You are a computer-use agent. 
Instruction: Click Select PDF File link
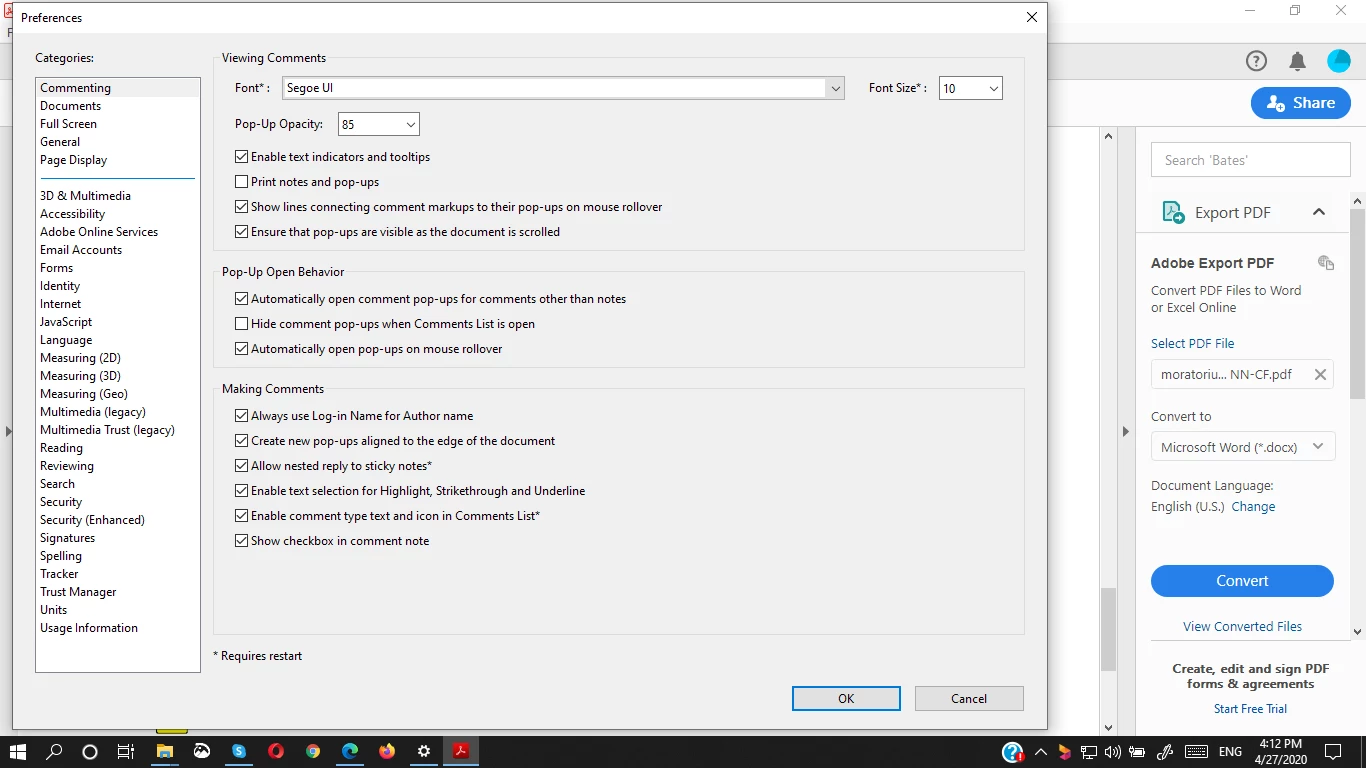(x=1192, y=343)
